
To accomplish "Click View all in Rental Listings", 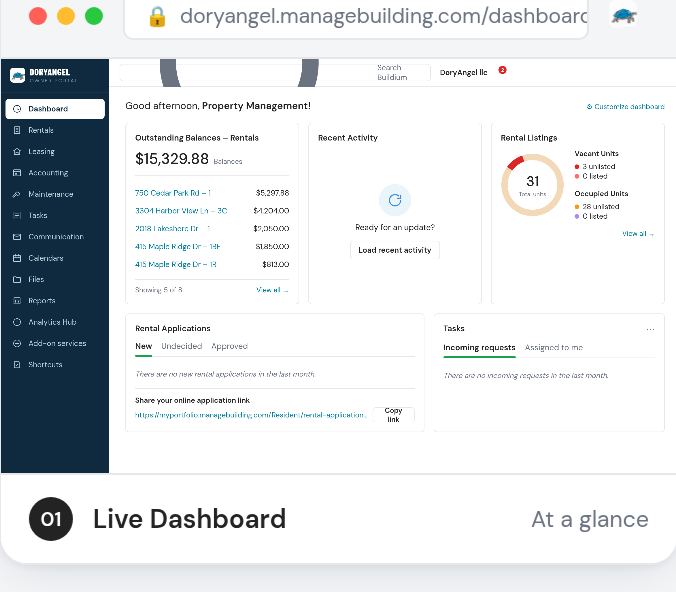I will click(638, 234).
